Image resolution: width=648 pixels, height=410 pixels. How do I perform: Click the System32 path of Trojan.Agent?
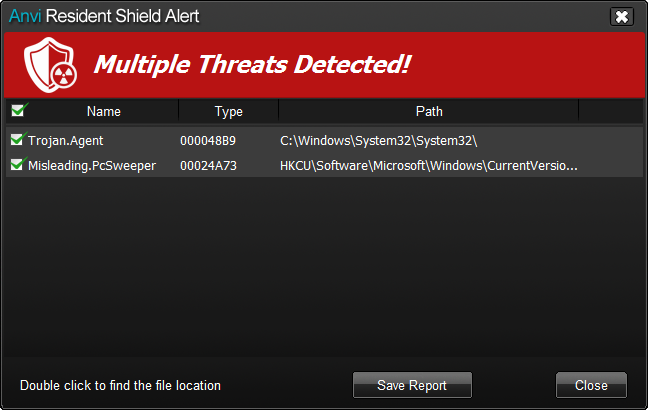pos(379,141)
